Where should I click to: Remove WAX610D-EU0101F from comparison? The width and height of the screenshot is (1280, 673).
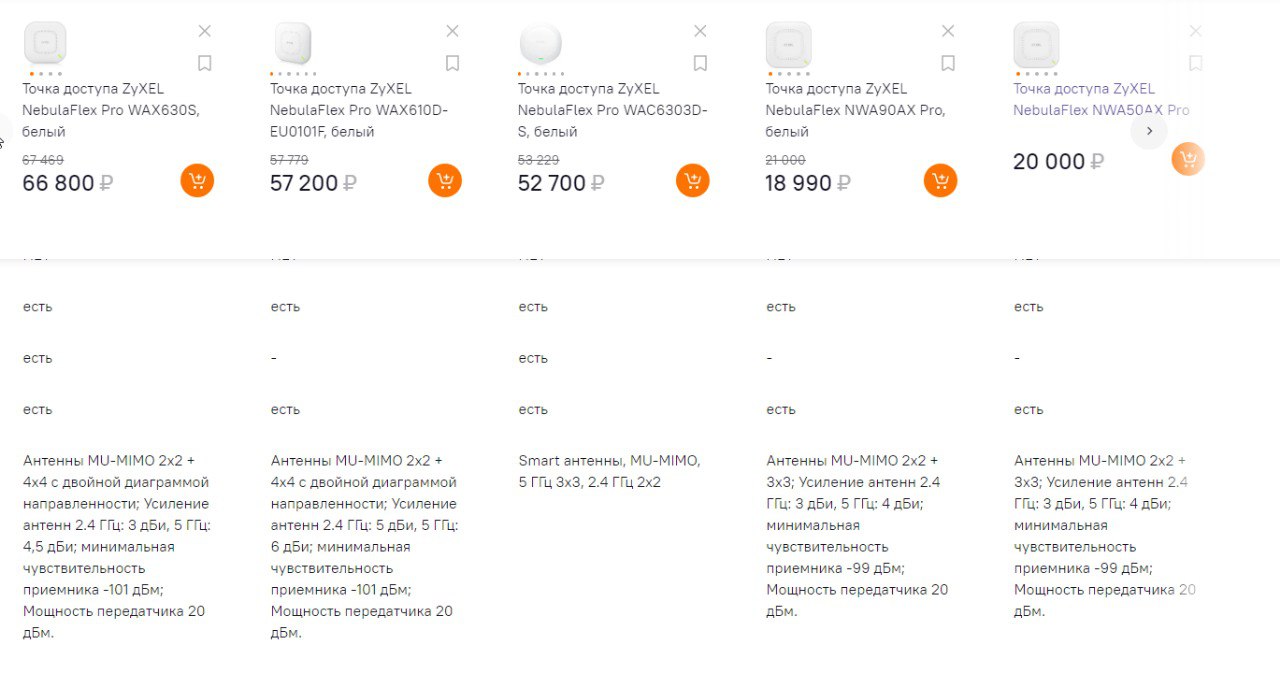(453, 31)
